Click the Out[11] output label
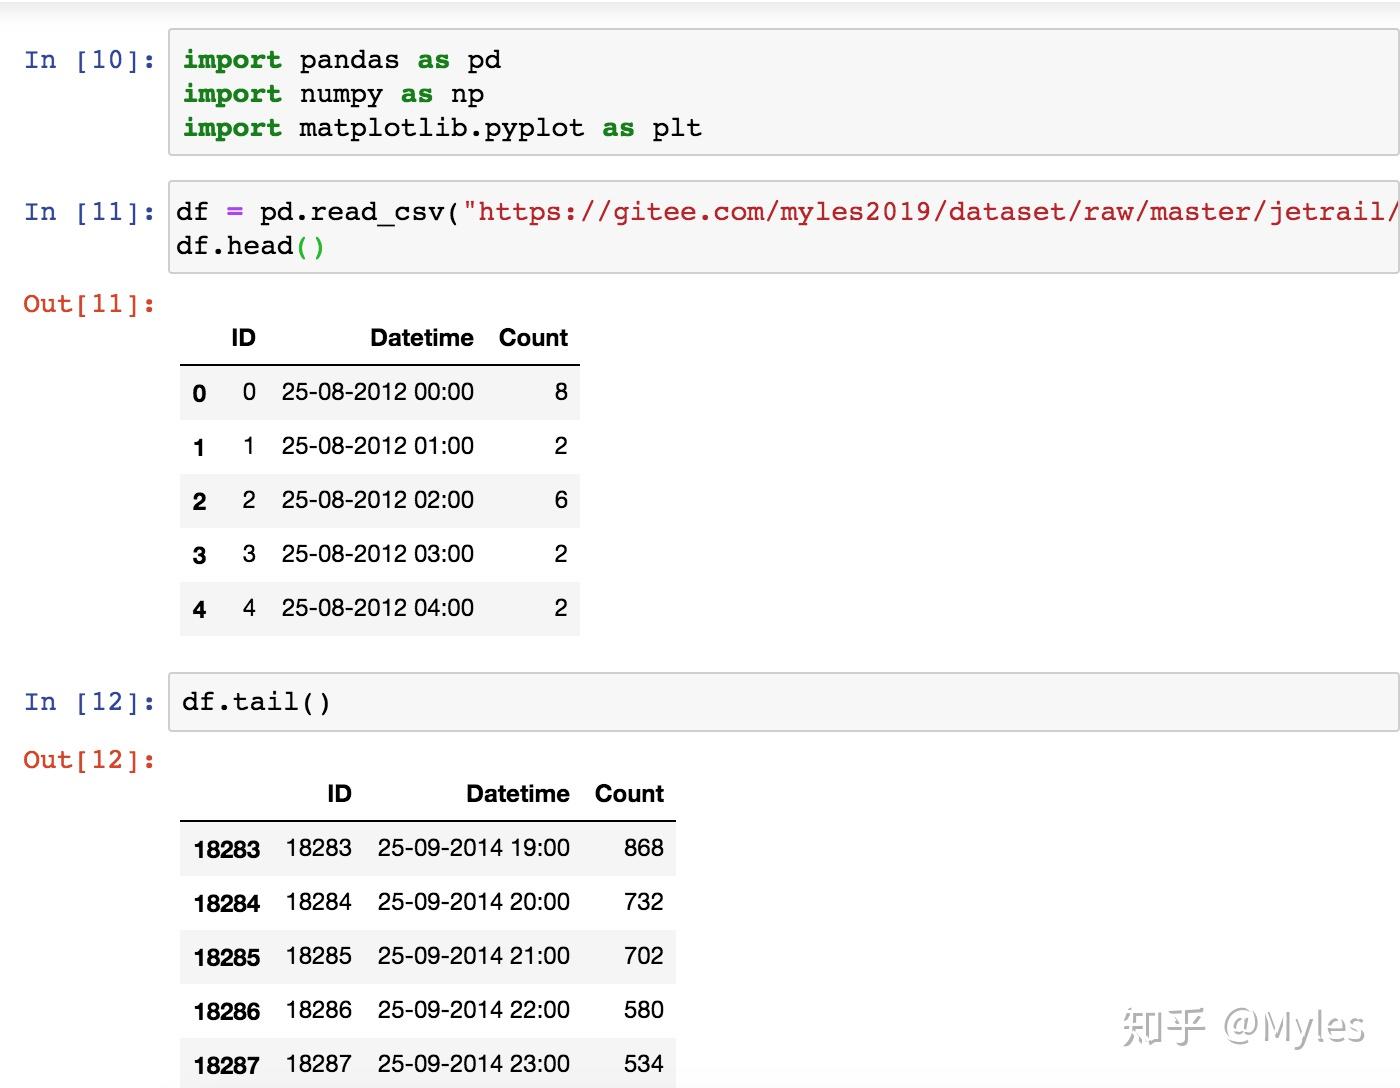Image resolution: width=1400 pixels, height=1088 pixels. (88, 303)
